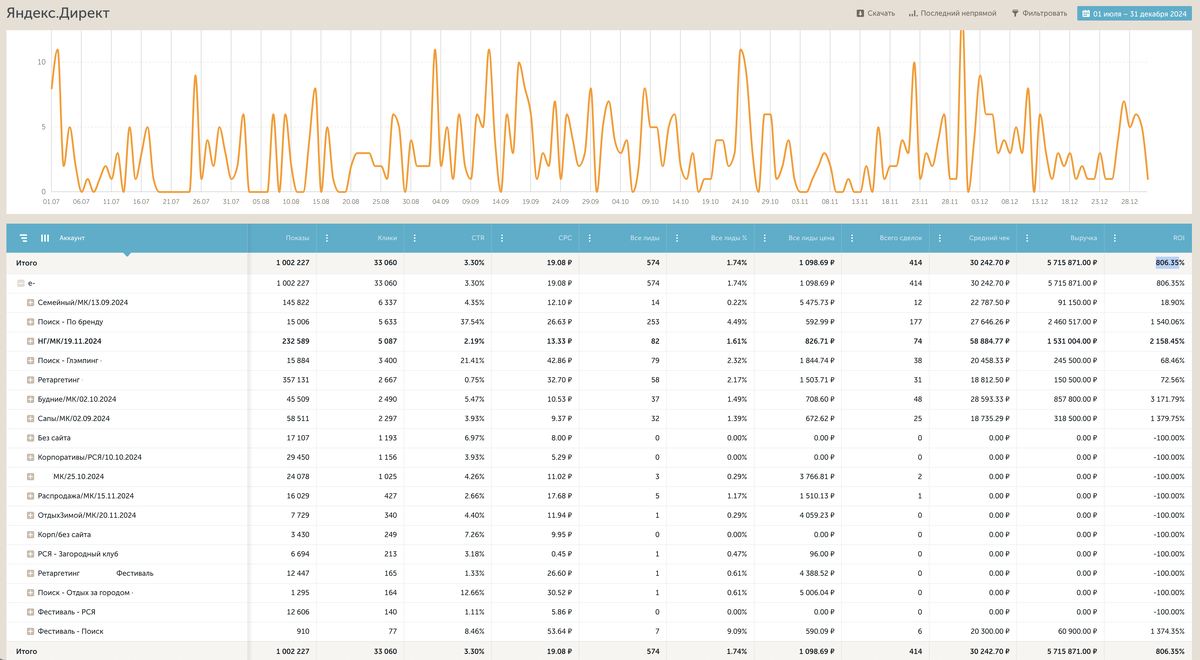
Task: Expand the Сапы/МК/02.09.2024 campaign
Action: pyautogui.click(x=30, y=418)
